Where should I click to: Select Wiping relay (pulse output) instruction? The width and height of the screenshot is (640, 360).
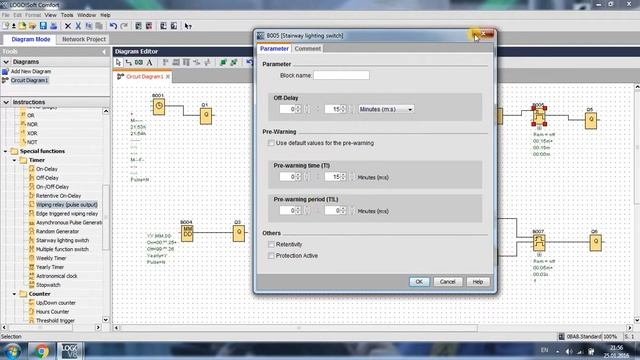coord(67,204)
